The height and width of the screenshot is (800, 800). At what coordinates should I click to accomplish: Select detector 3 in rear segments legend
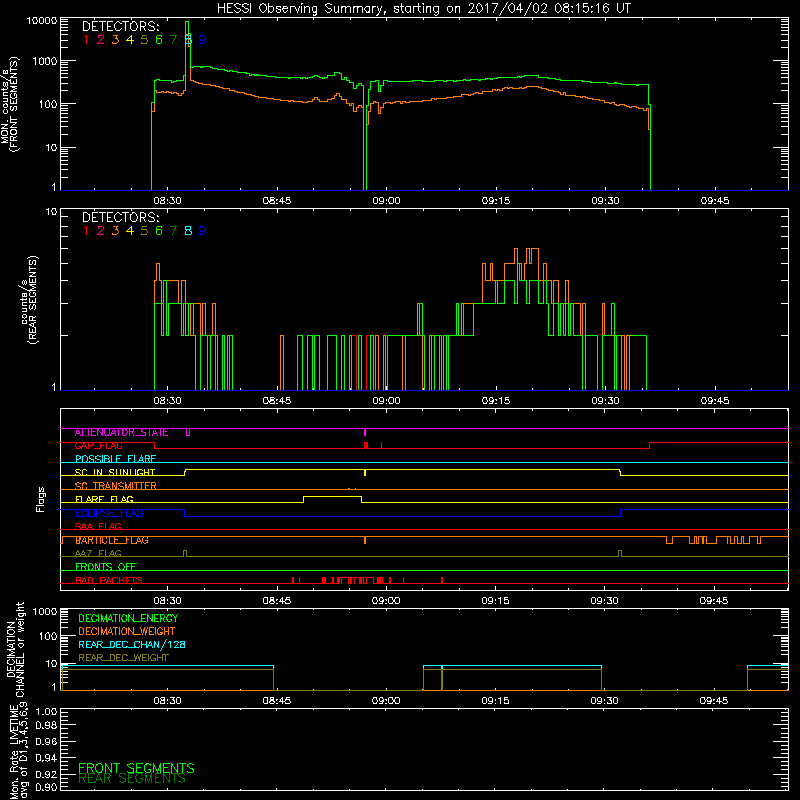[115, 231]
